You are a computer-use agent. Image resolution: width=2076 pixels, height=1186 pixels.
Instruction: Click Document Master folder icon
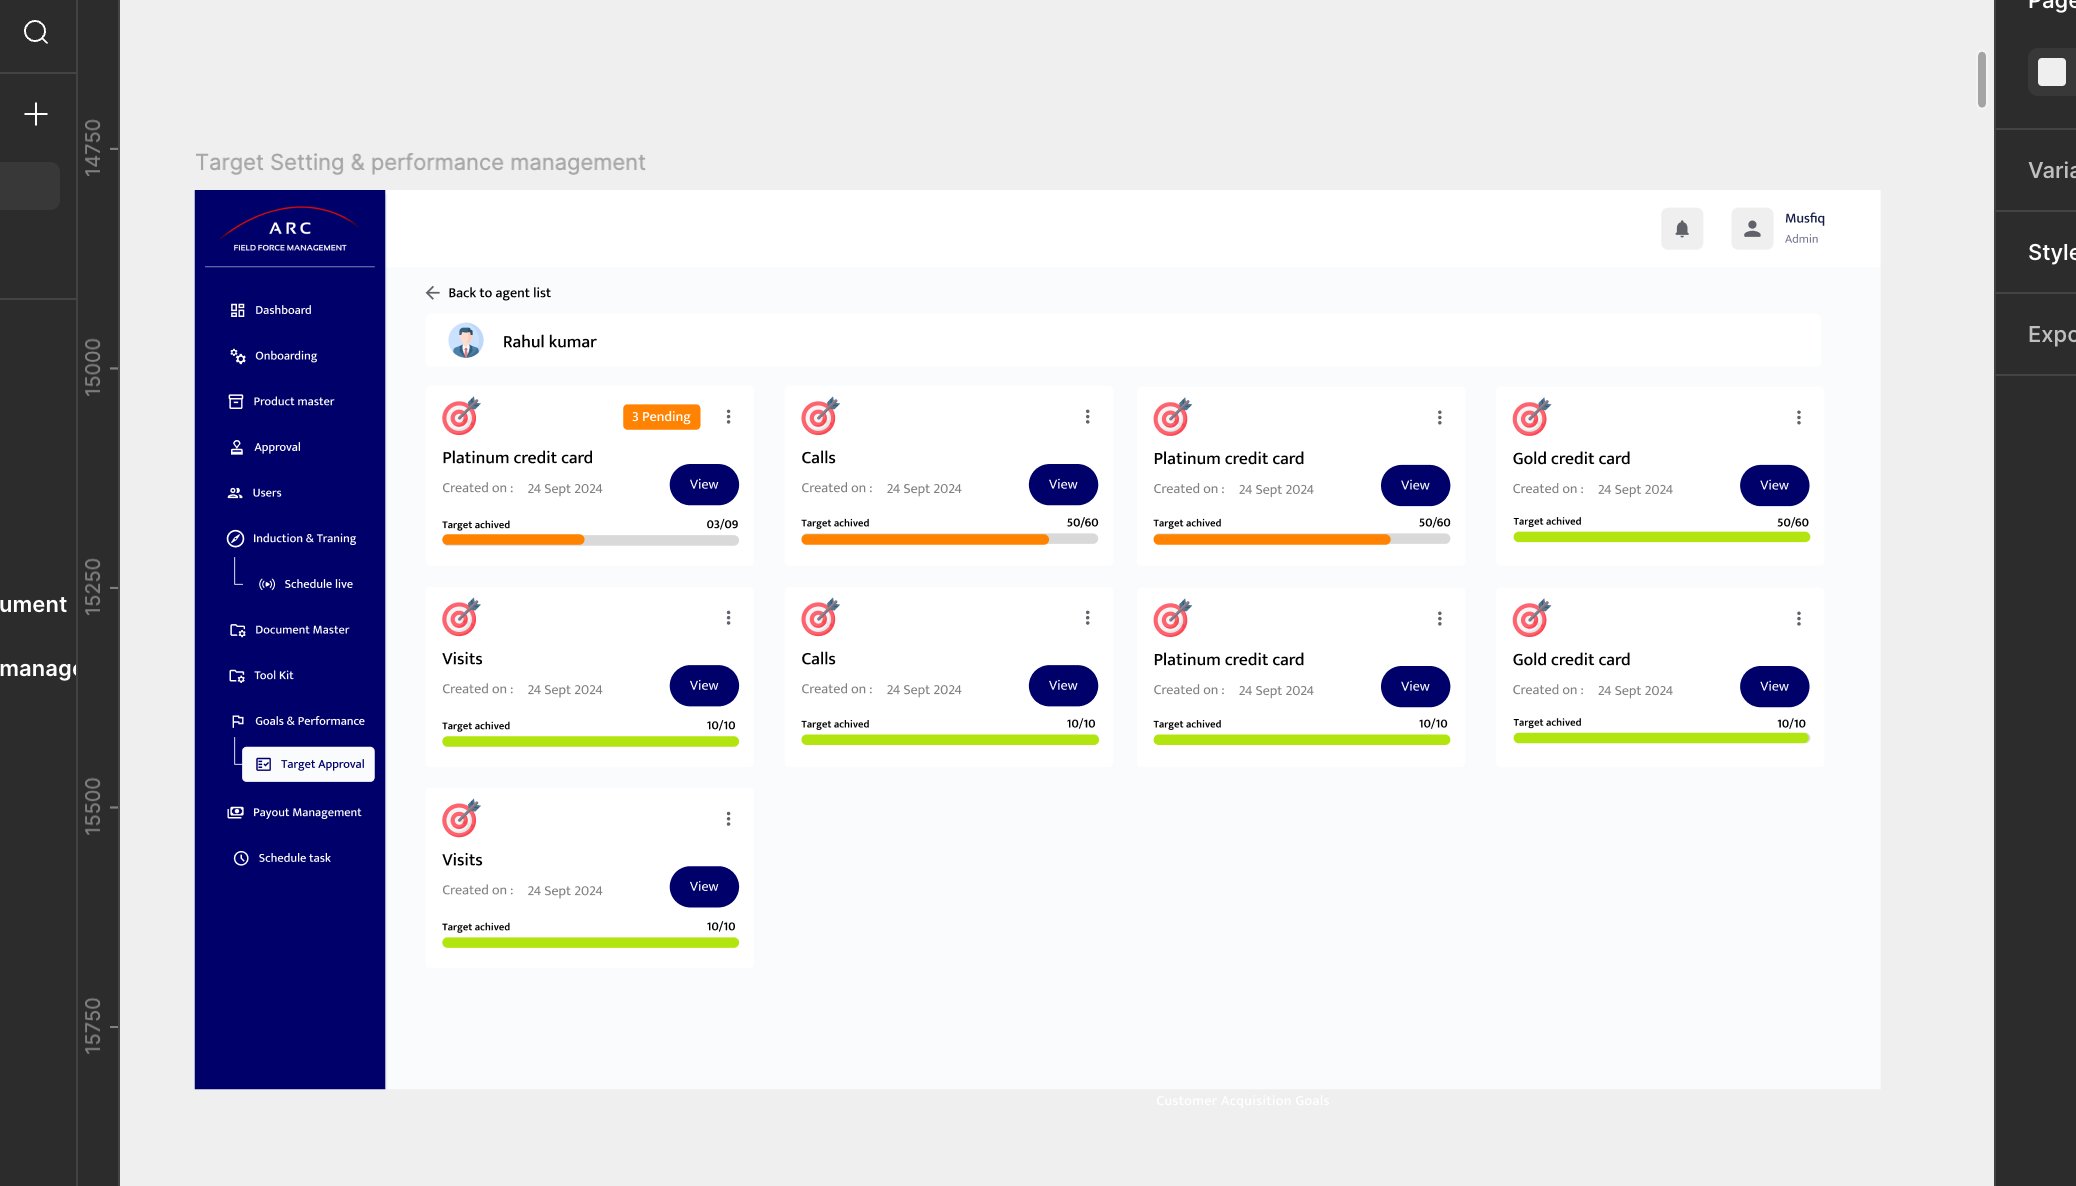coord(237,630)
